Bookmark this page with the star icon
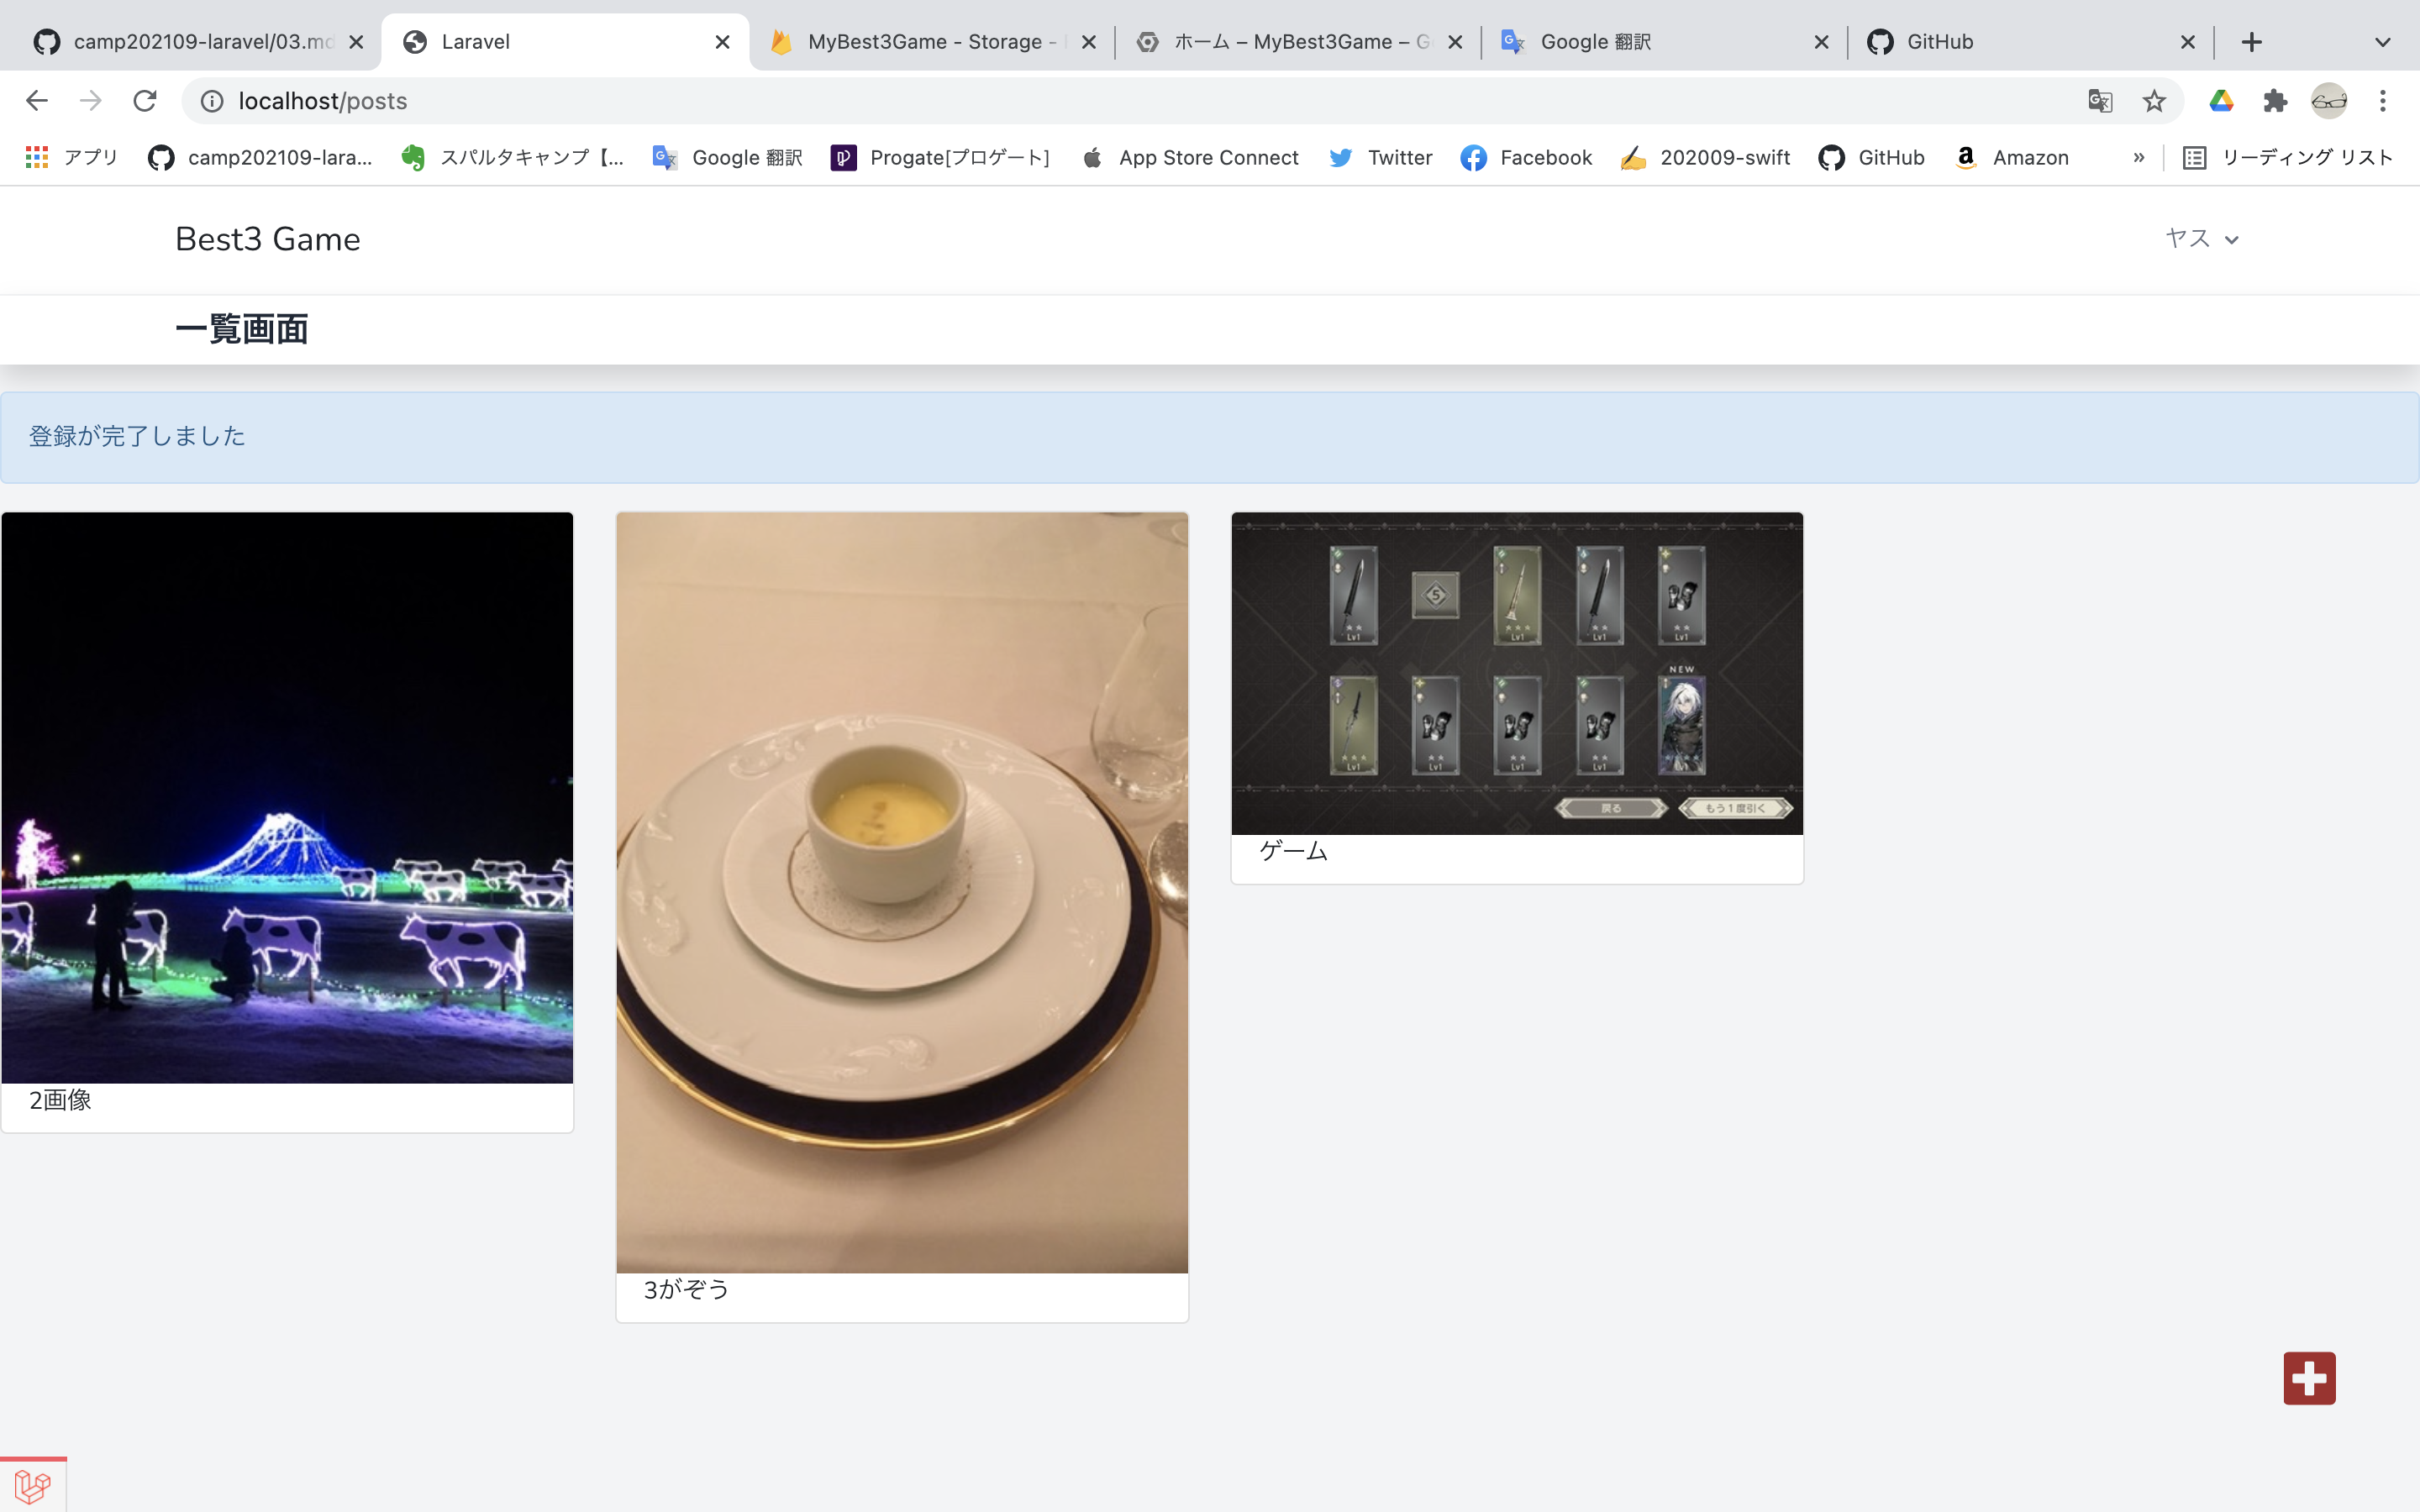Viewport: 2420px width, 1512px height. click(x=2154, y=101)
